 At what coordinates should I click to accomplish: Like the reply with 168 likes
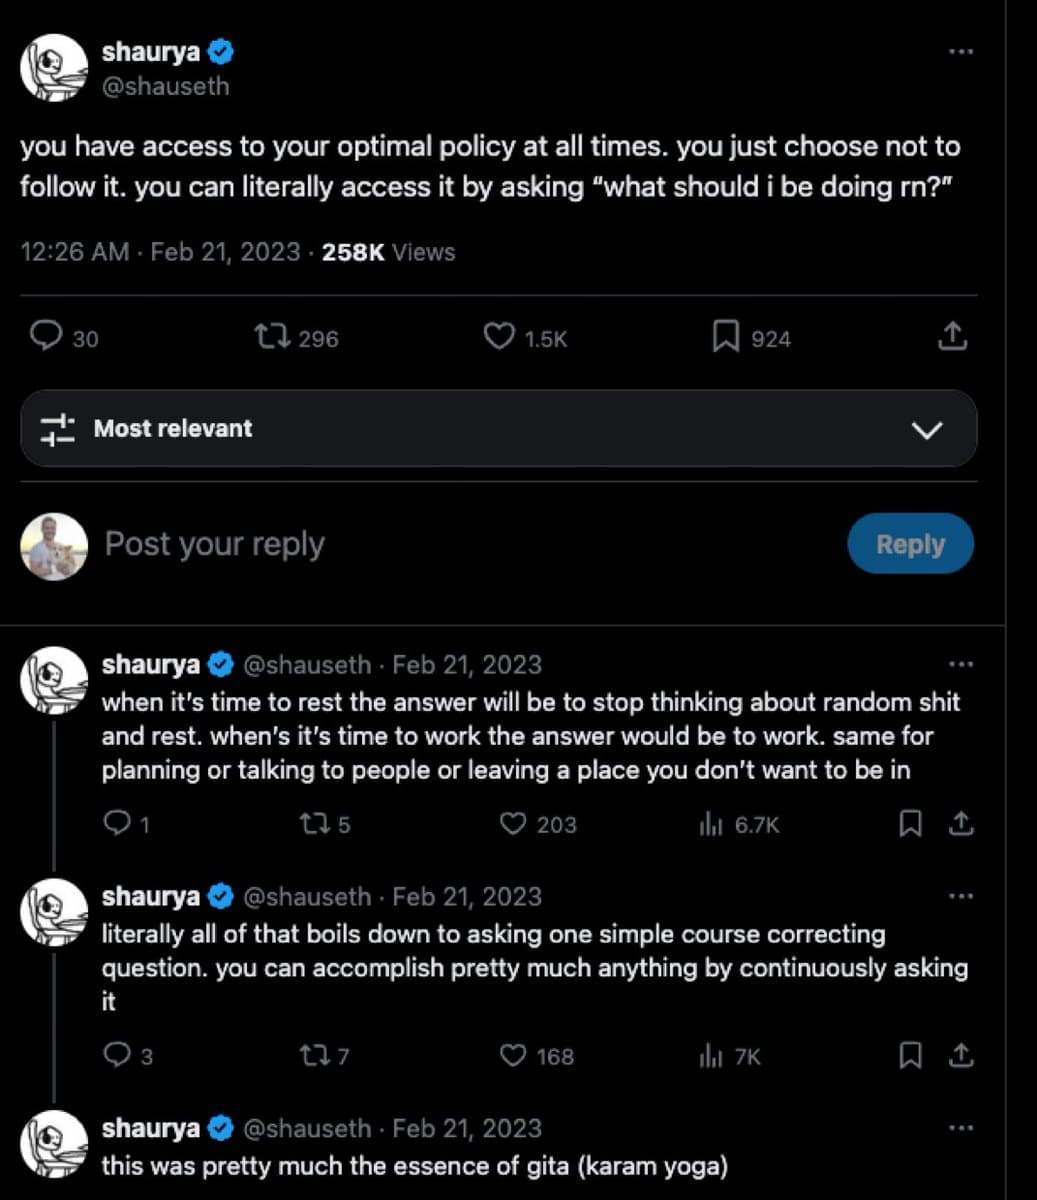(513, 1055)
